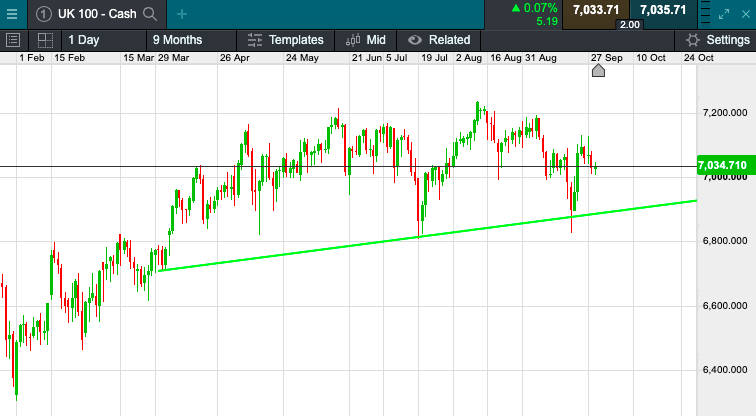Click the grey time-axis marker at 27 Sep
Image resolution: width=756 pixels, height=416 pixels.
(599, 69)
